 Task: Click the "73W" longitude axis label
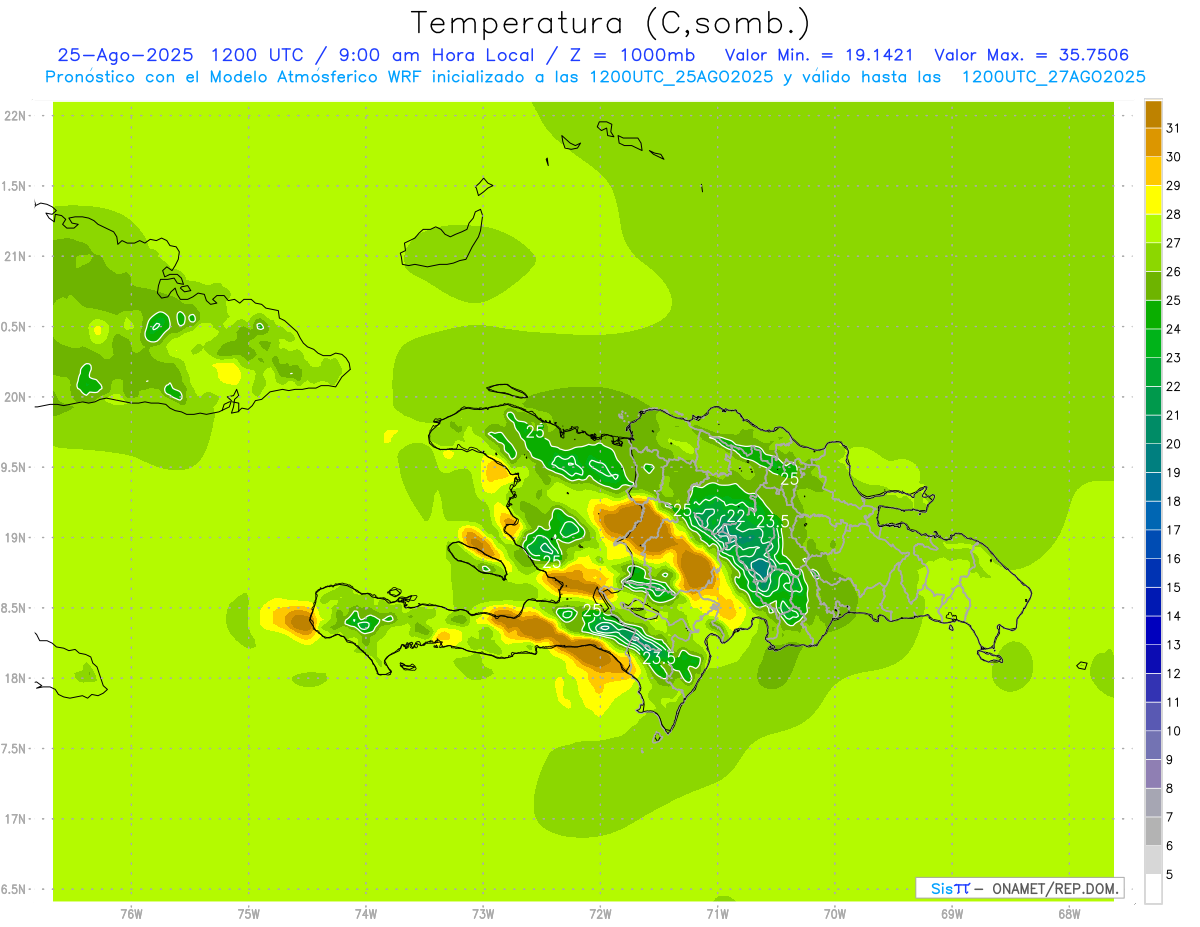coord(483,913)
